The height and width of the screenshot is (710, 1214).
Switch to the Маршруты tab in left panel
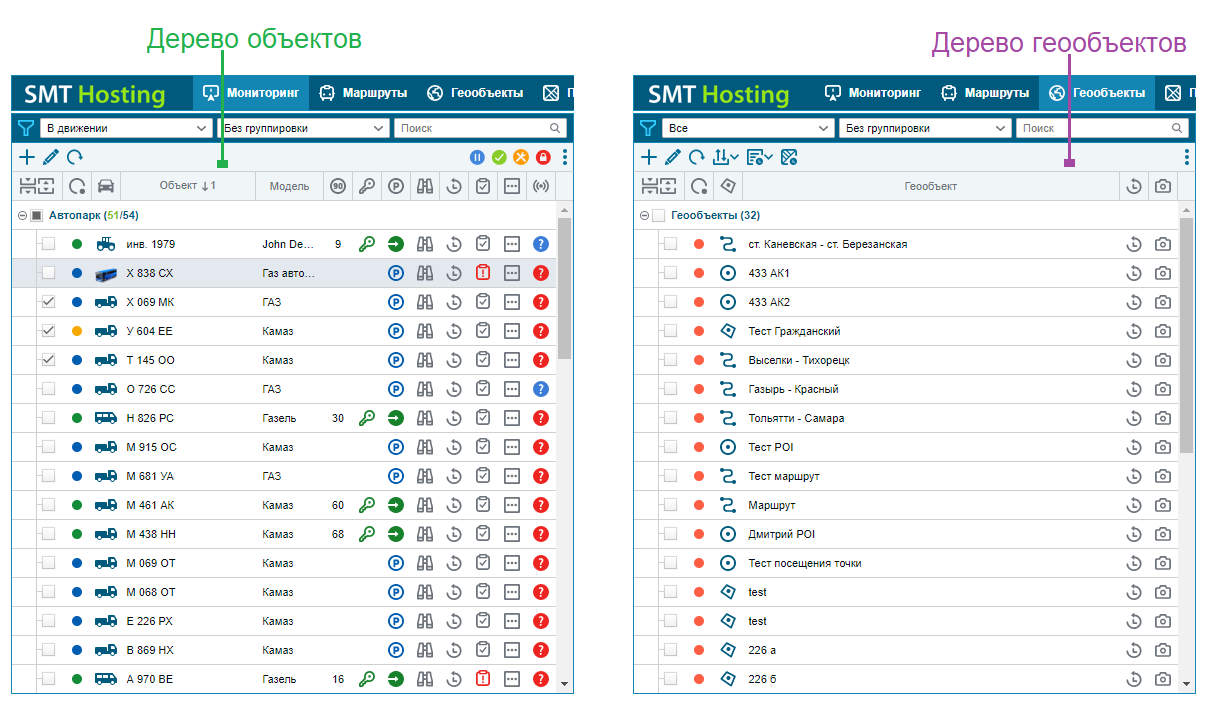pos(363,93)
